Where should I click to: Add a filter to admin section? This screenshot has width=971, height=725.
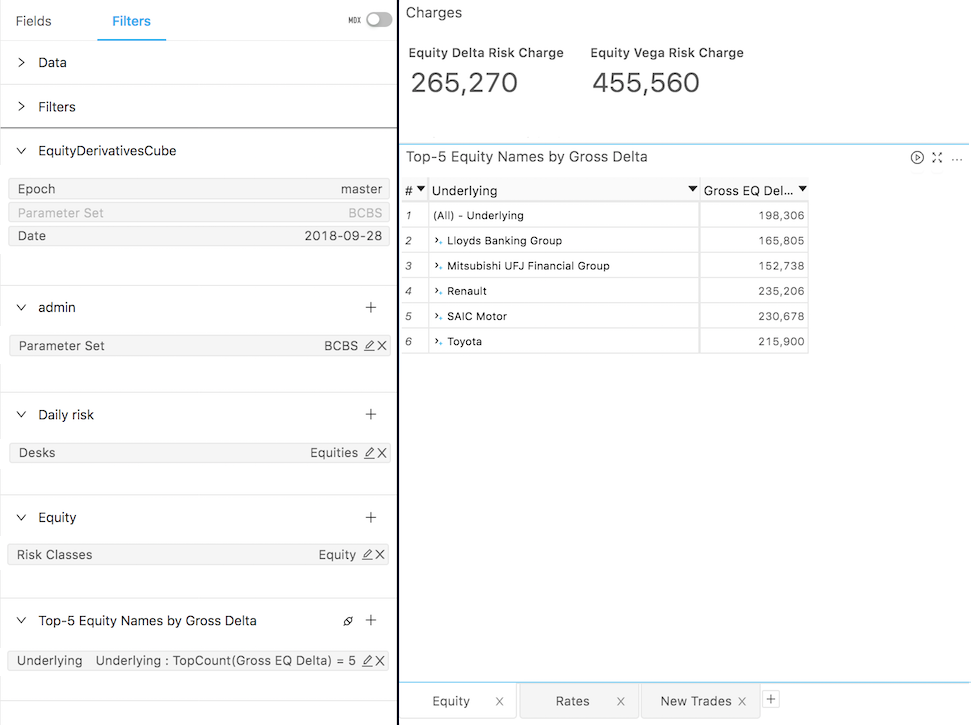pyautogui.click(x=371, y=308)
